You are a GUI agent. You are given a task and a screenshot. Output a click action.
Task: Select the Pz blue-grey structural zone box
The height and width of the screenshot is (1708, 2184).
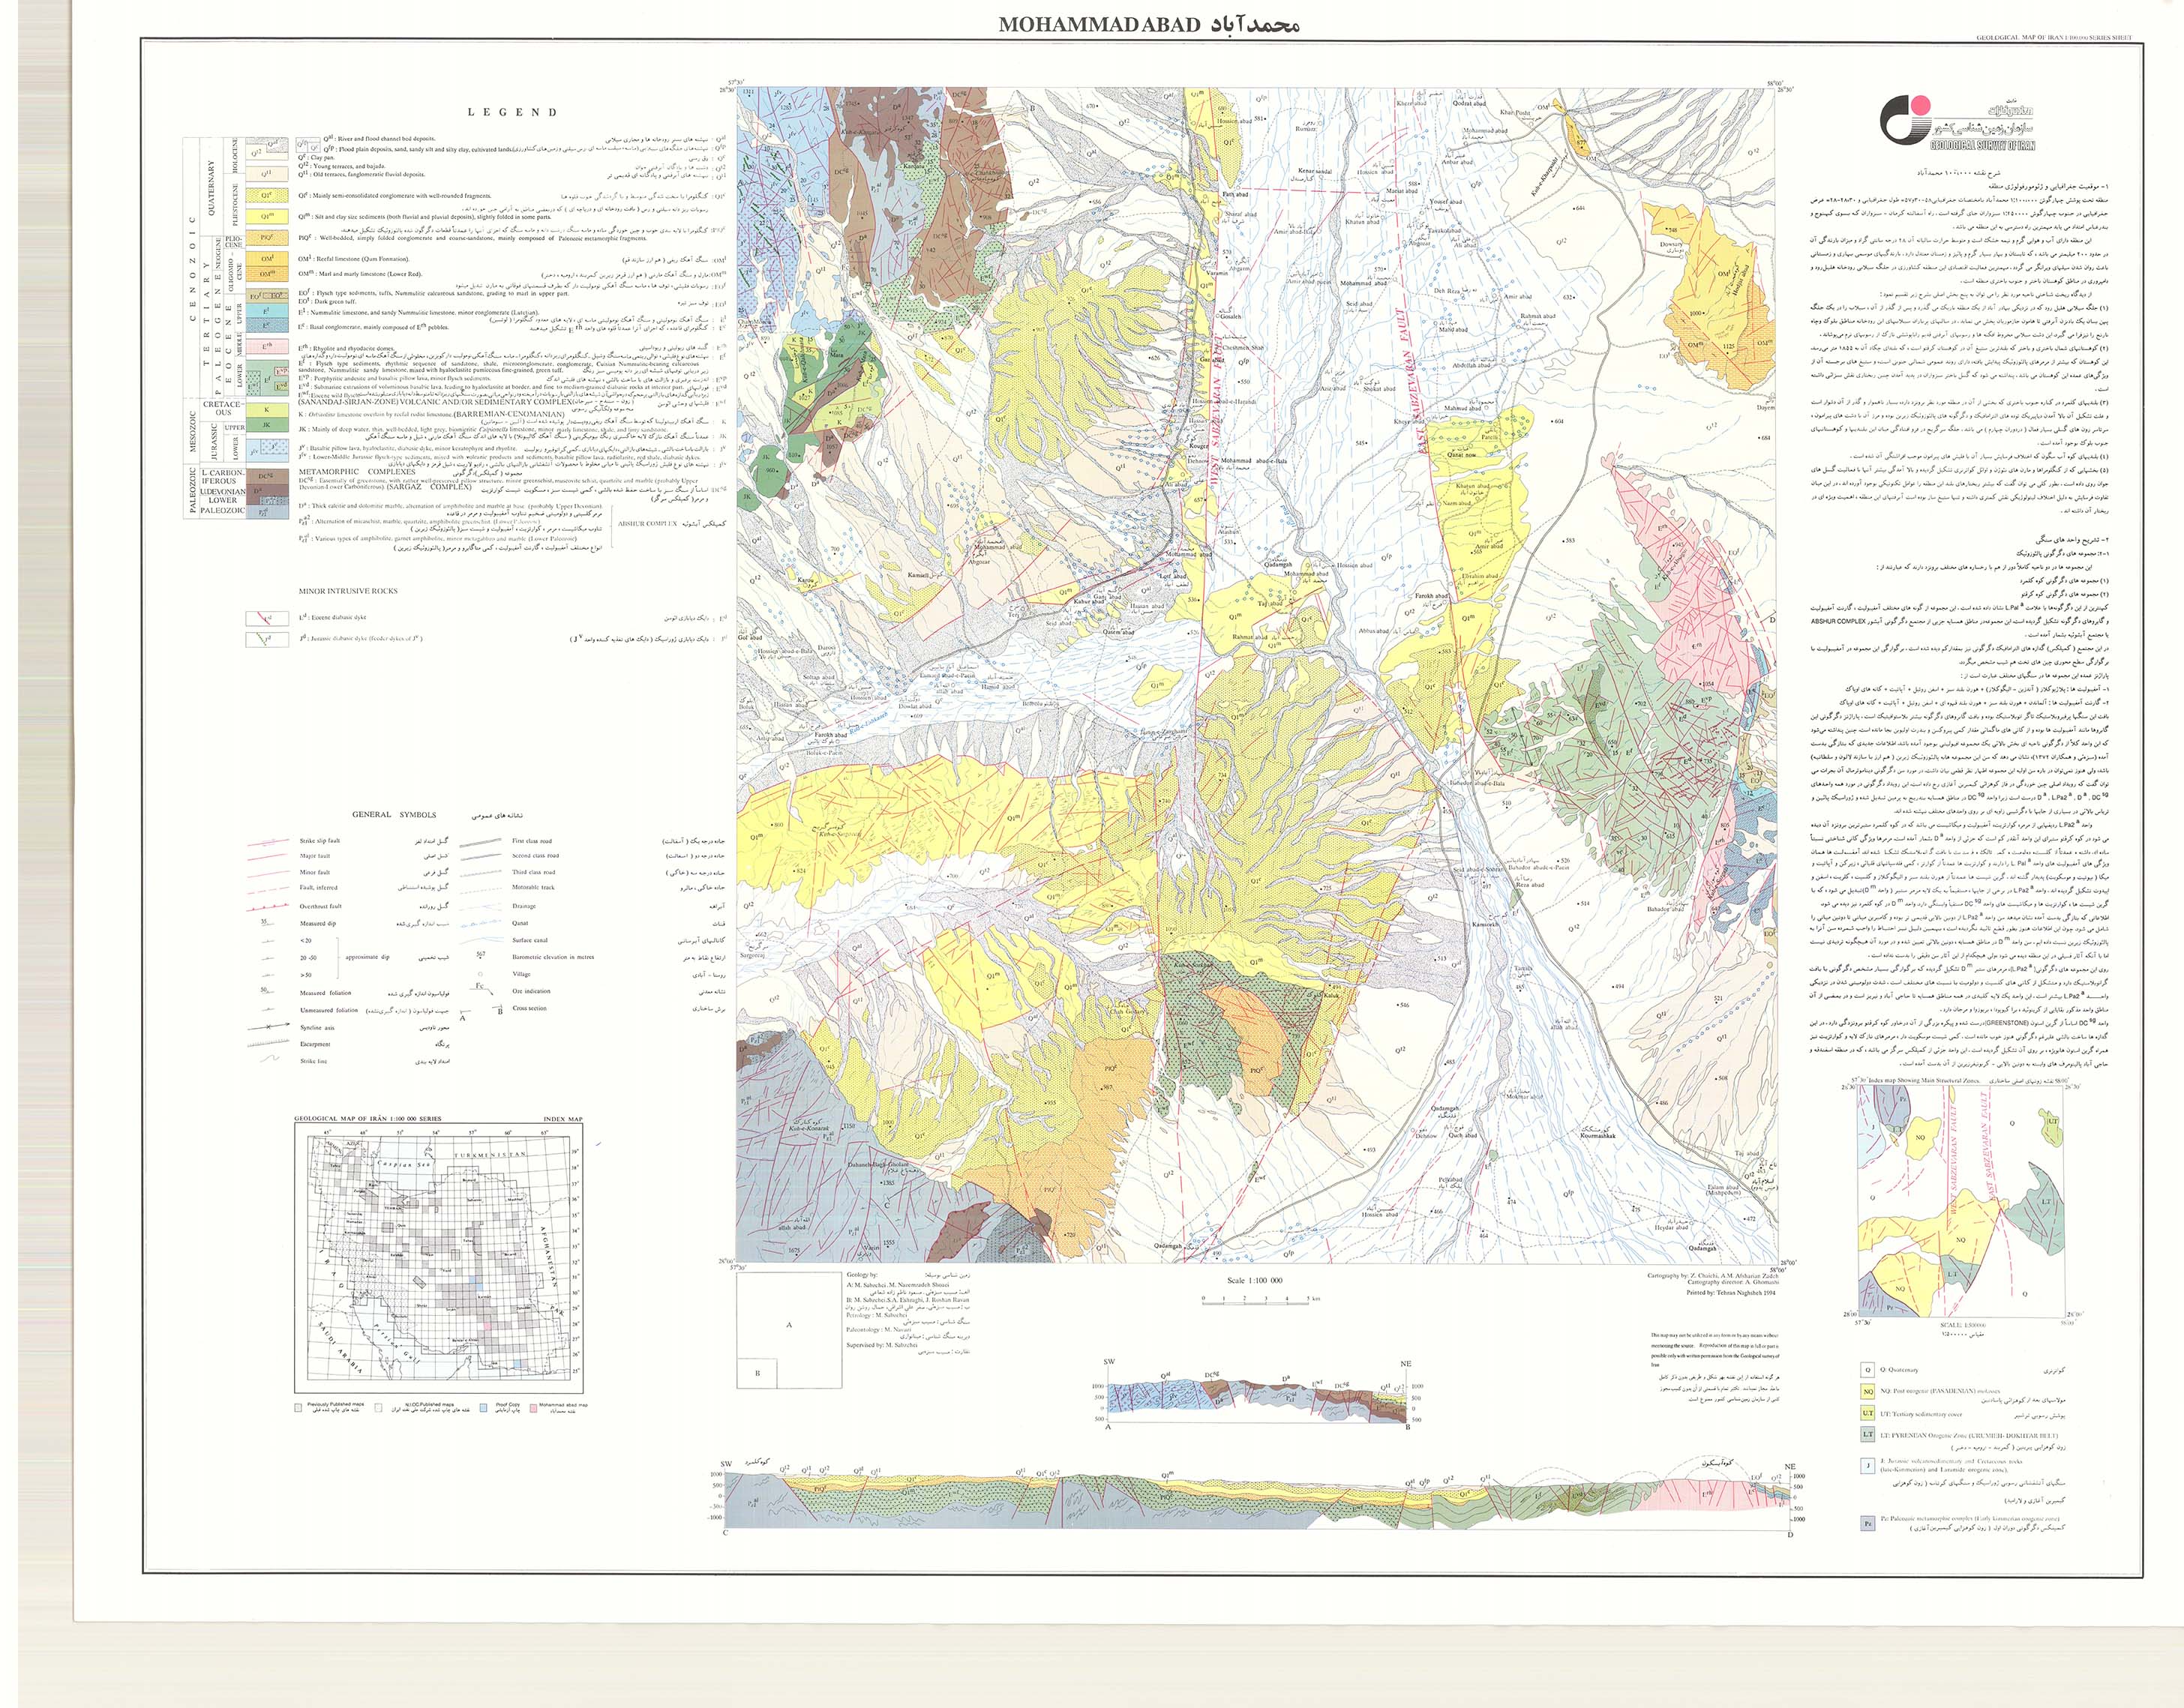tap(1867, 1524)
